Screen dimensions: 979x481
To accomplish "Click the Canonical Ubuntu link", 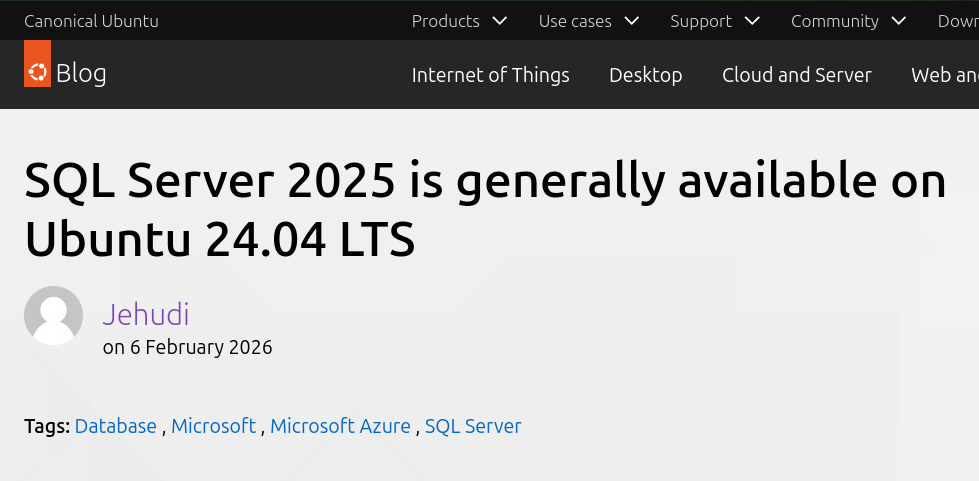I will coord(91,21).
